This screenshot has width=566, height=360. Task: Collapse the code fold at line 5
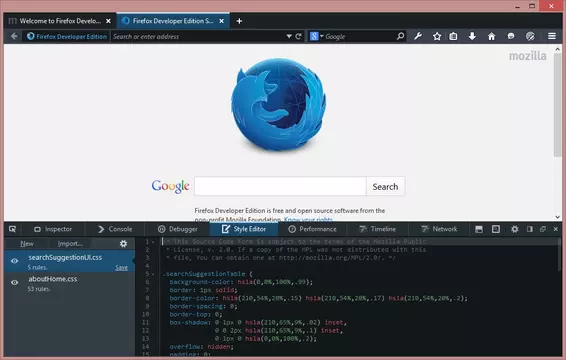(x=153, y=274)
